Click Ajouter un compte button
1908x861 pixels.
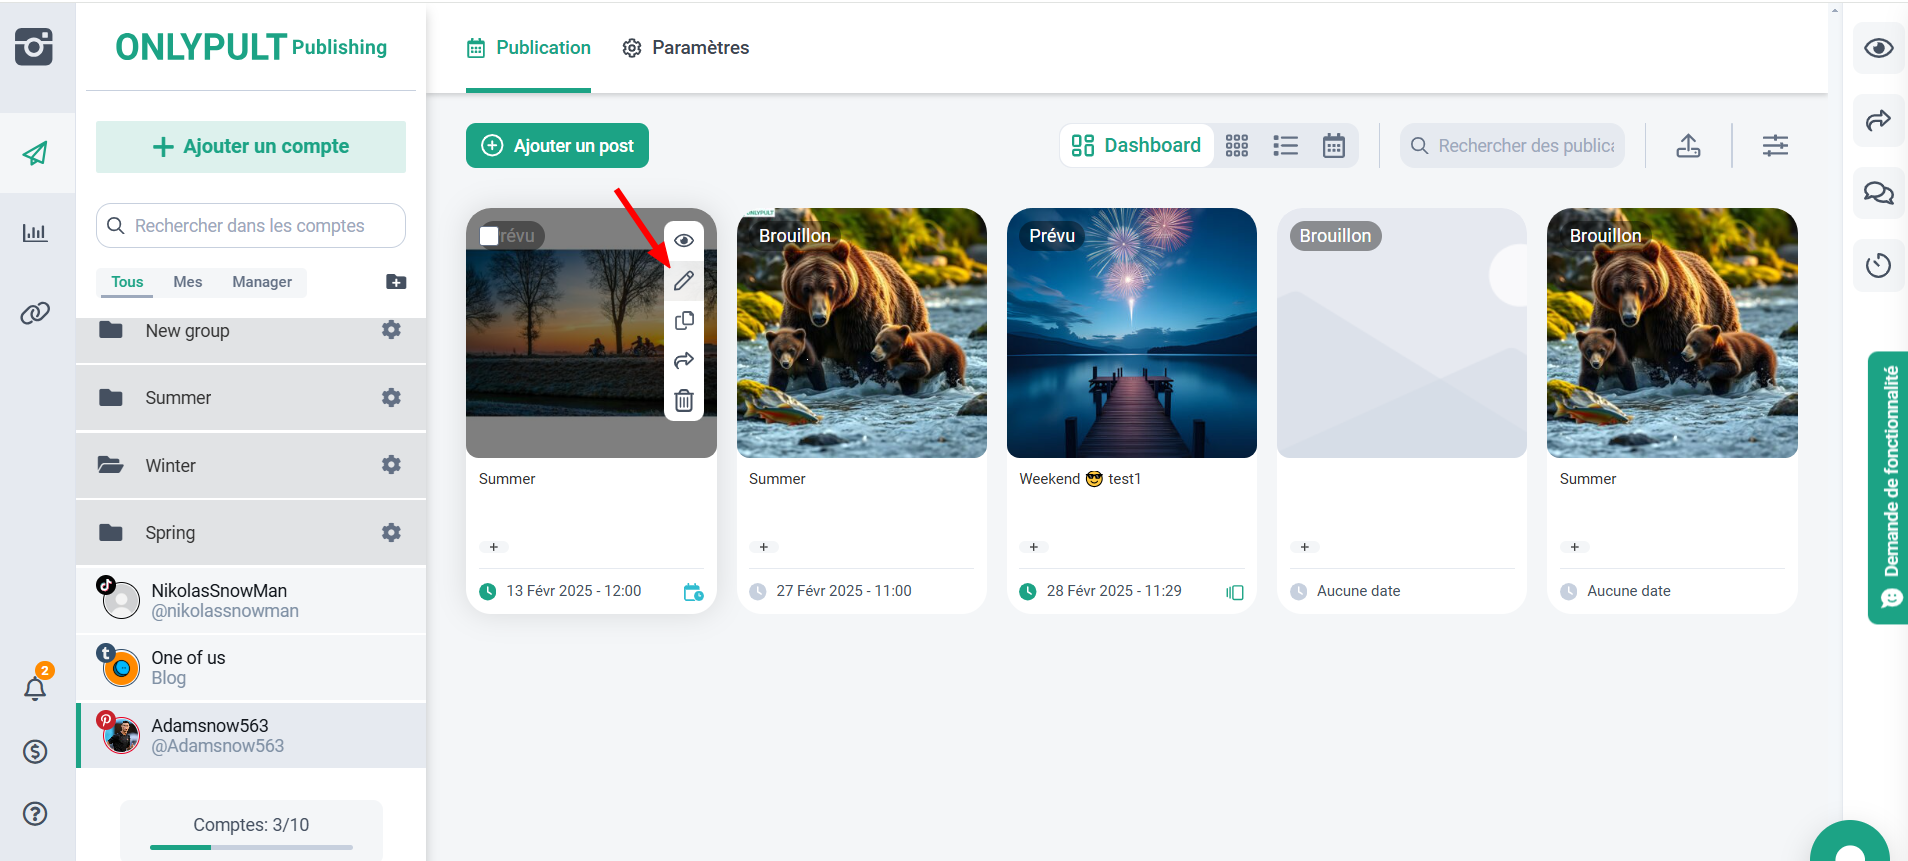click(251, 147)
